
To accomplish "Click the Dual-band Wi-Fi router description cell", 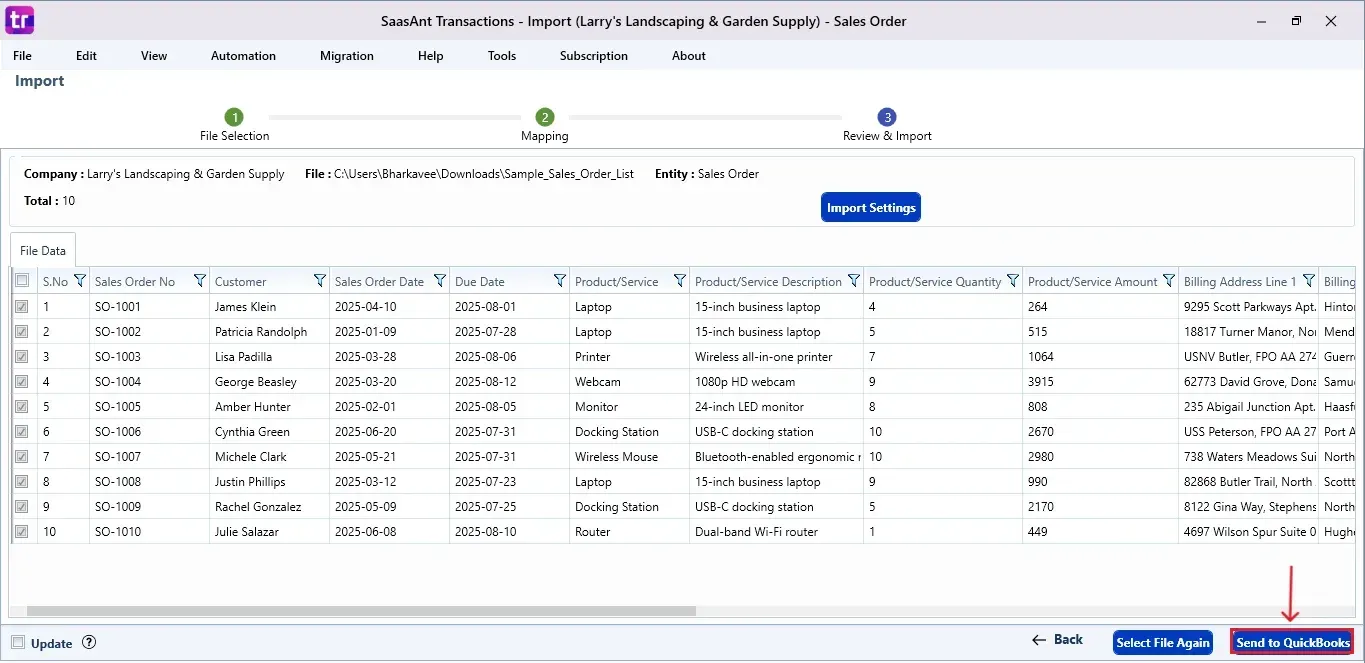I will click(776, 532).
